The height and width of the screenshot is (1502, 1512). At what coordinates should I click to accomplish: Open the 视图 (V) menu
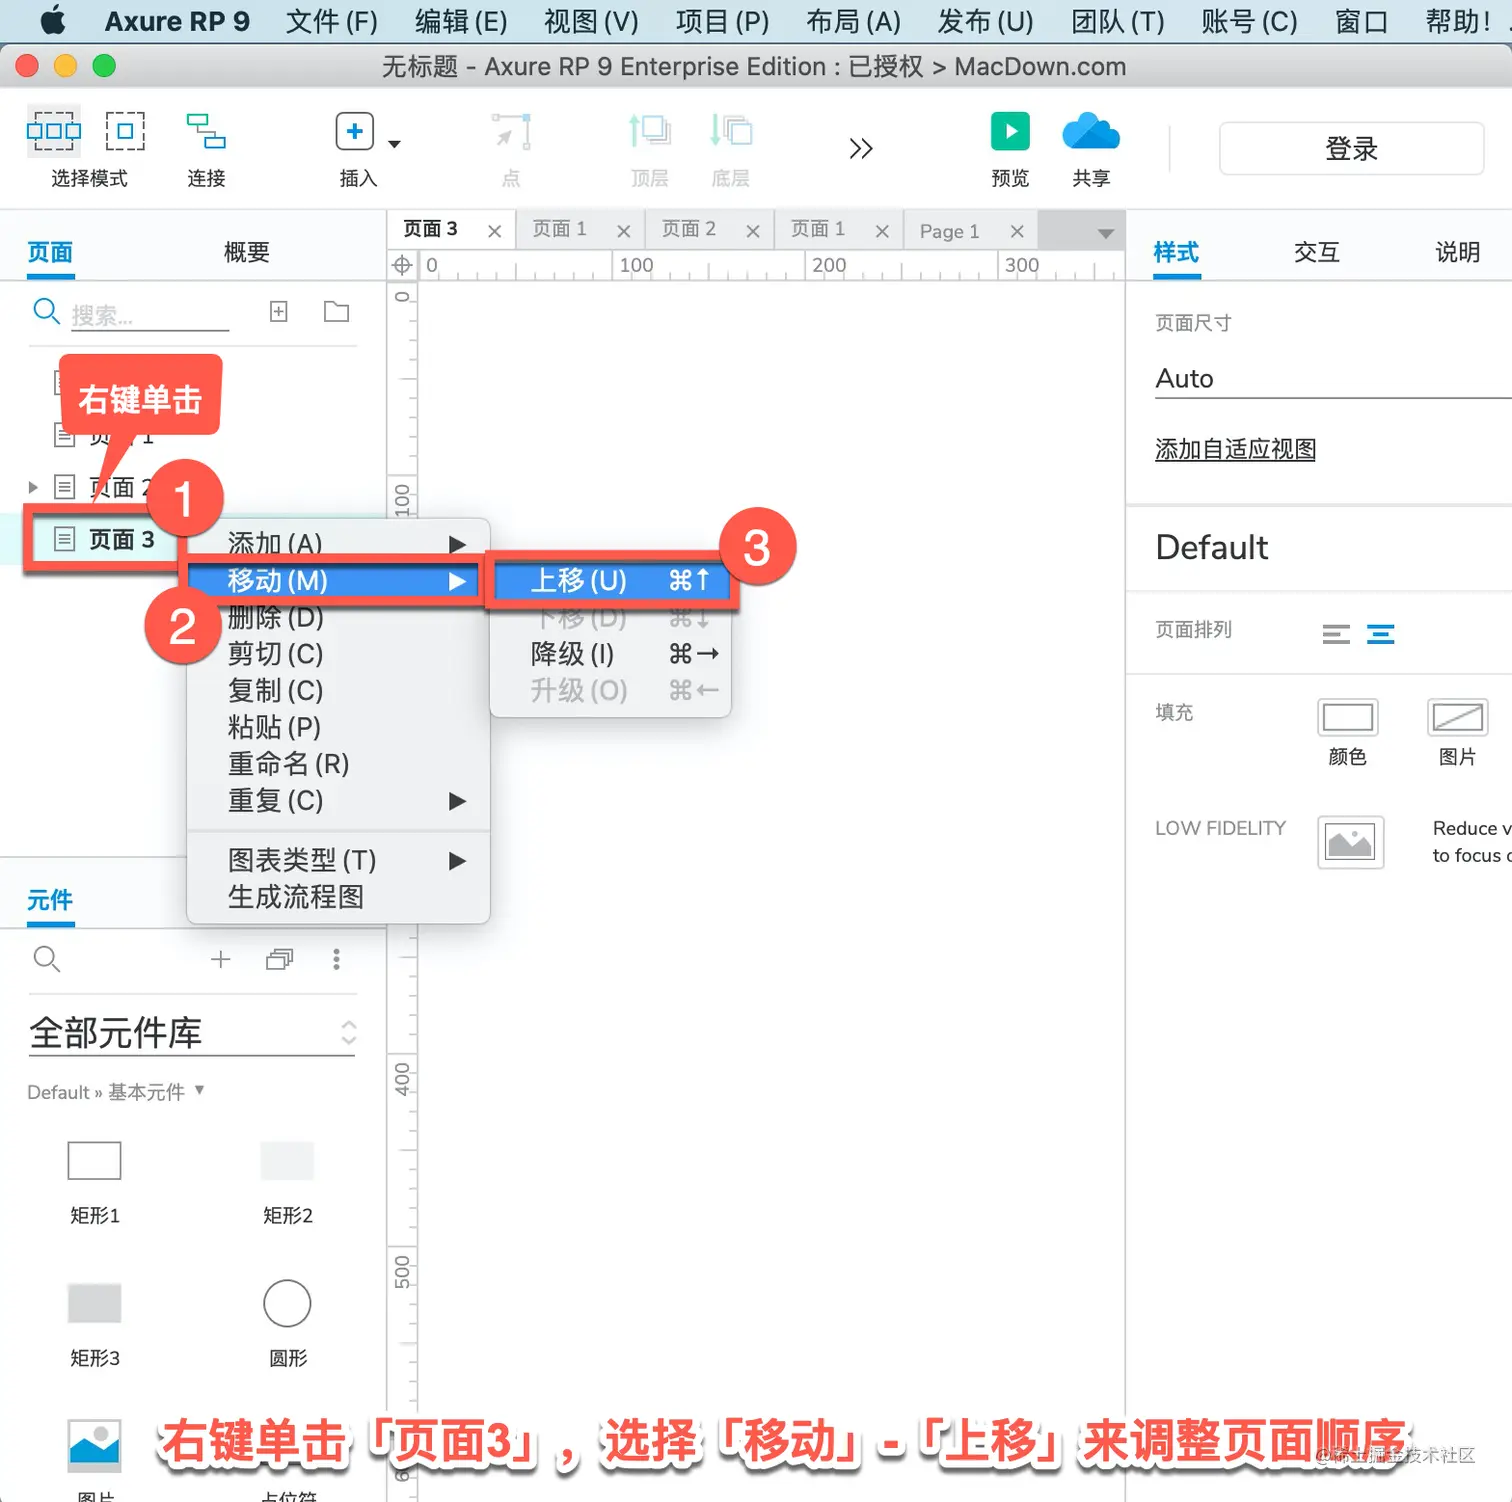pyautogui.click(x=591, y=21)
